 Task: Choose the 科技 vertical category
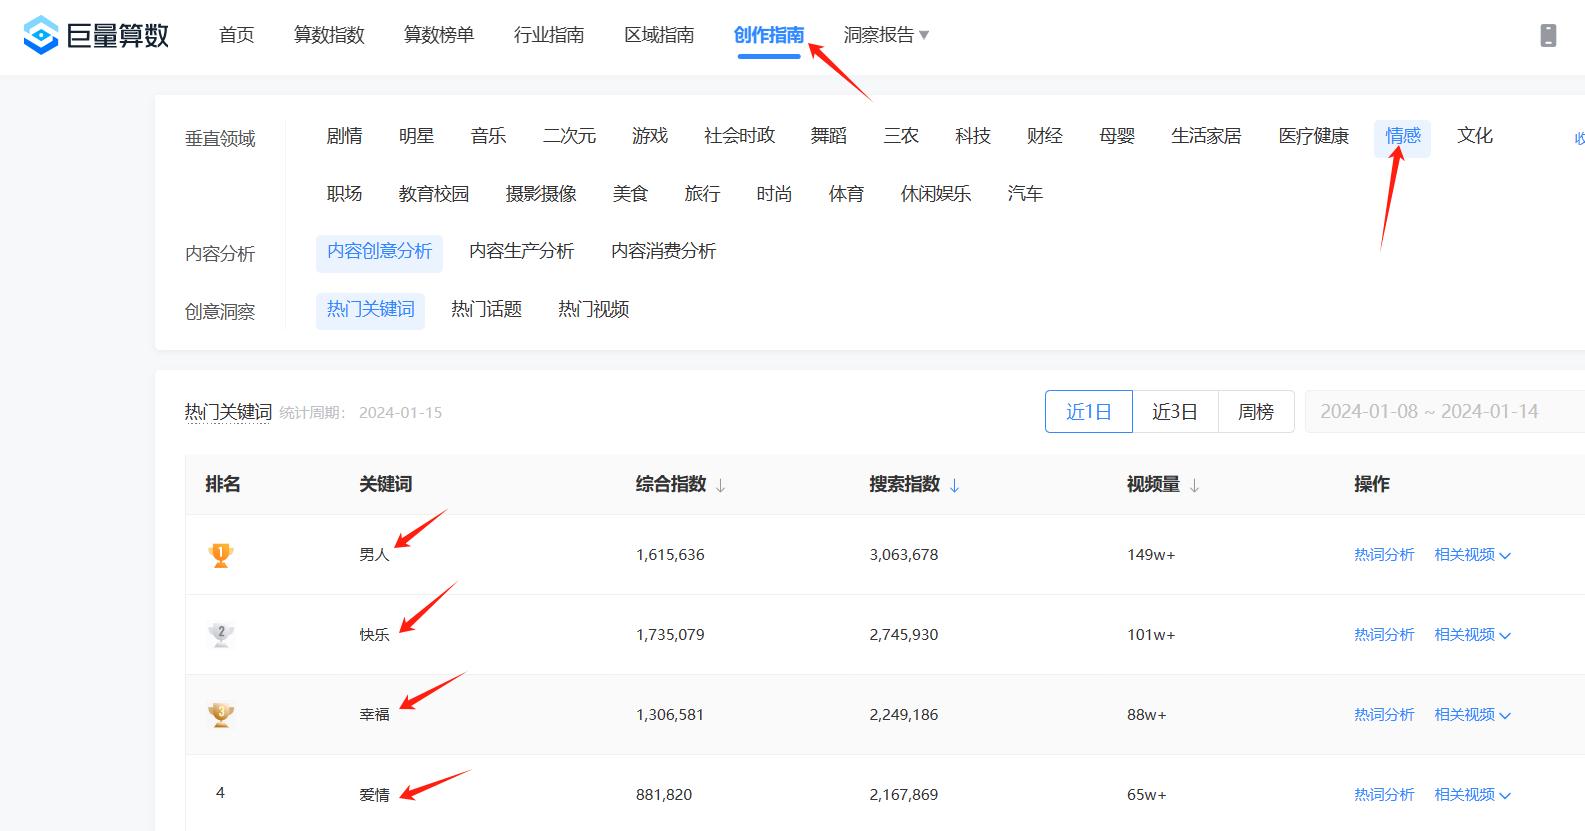pyautogui.click(x=972, y=136)
